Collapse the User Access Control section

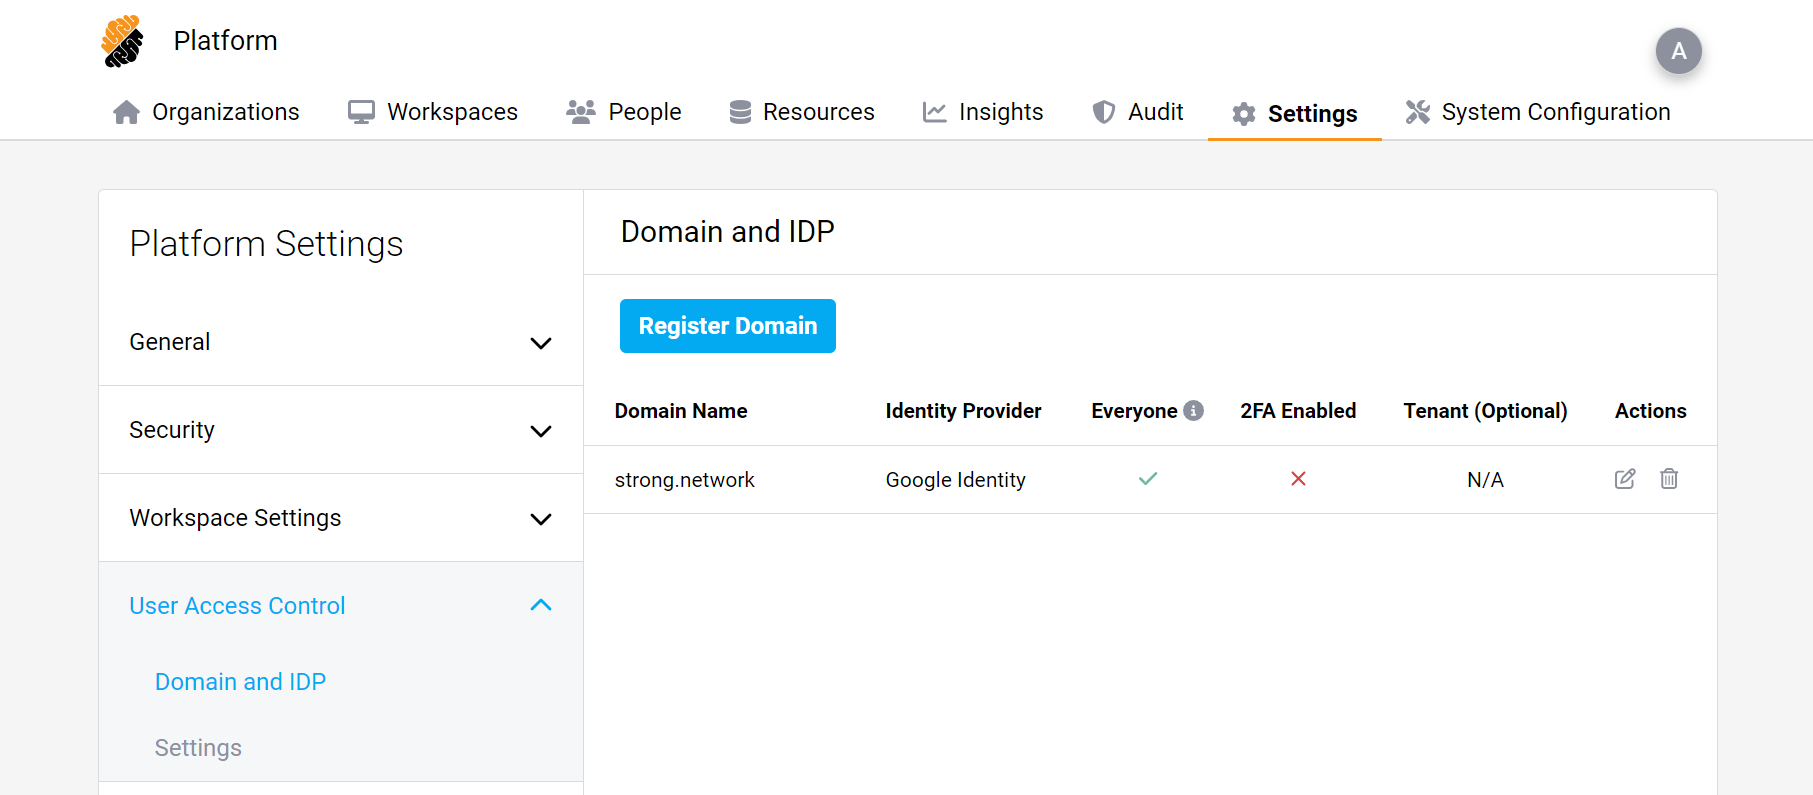(x=540, y=605)
